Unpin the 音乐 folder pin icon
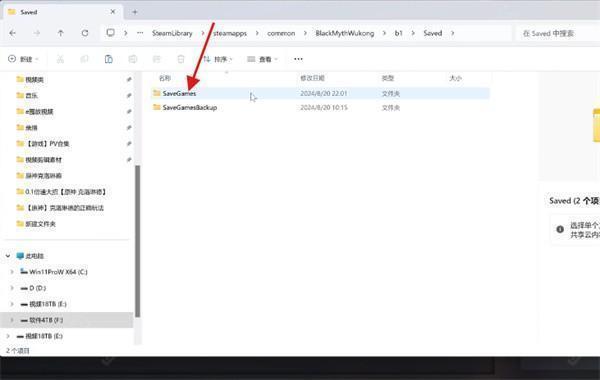Viewport: 600px width, 380px height. pos(129,96)
